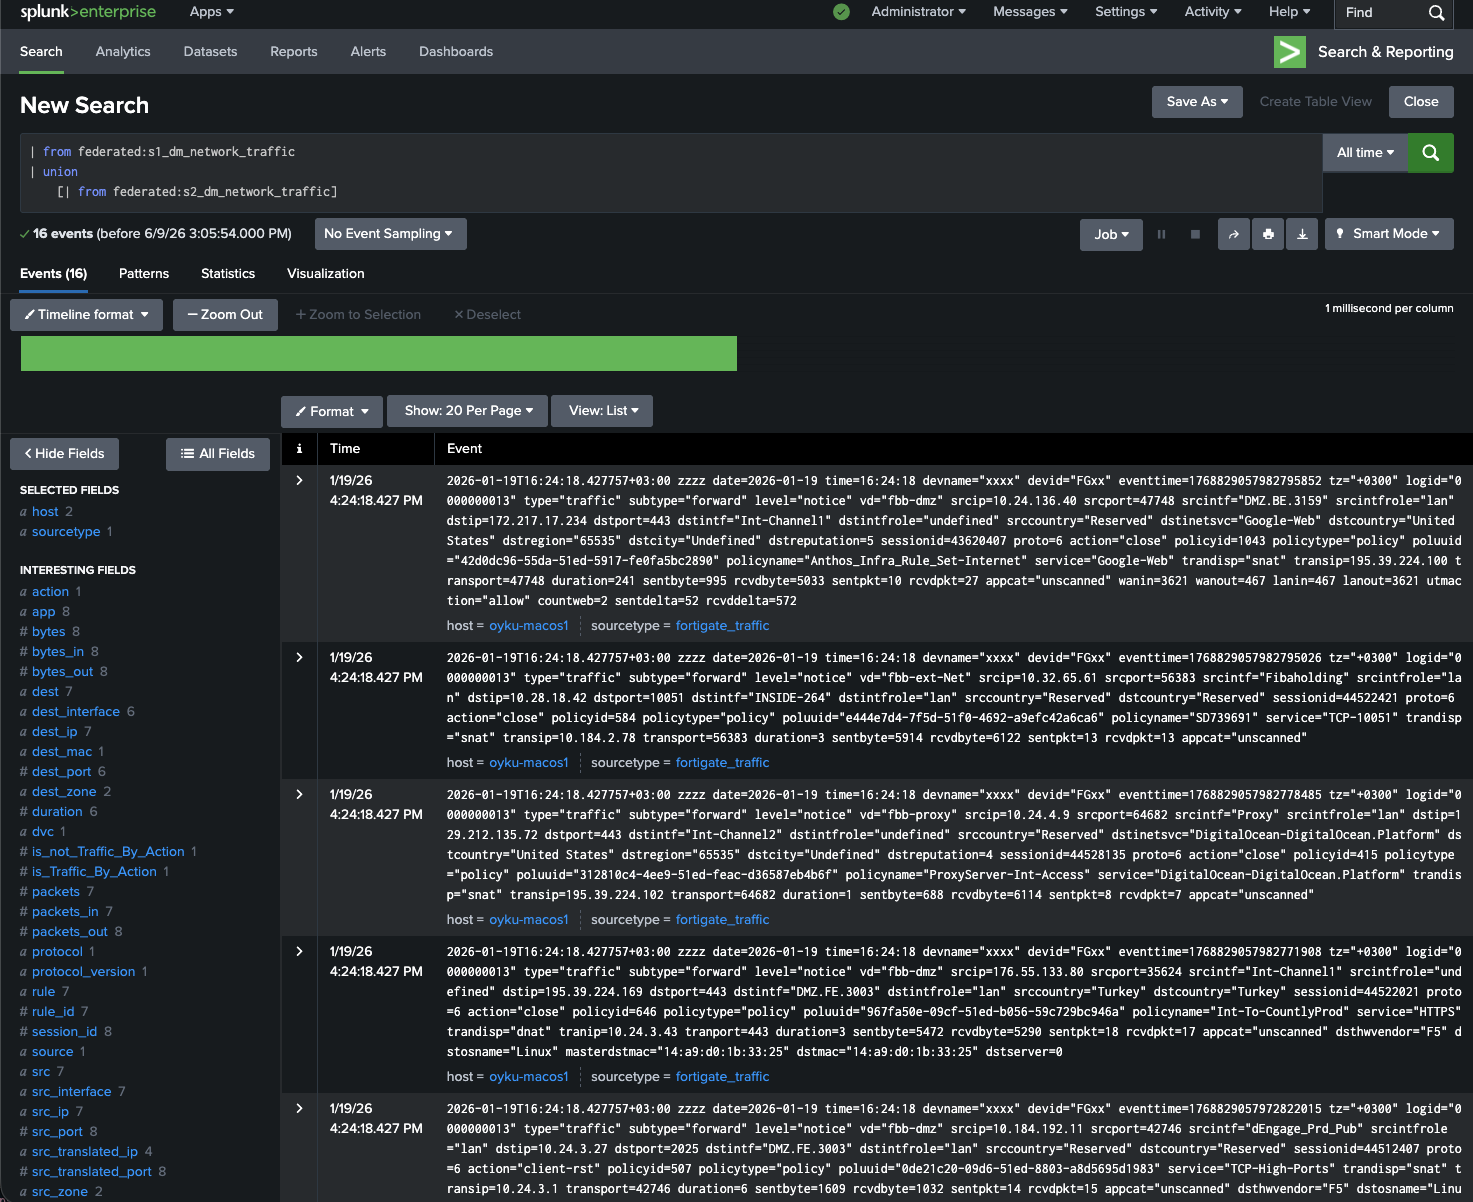The height and width of the screenshot is (1202, 1473).
Task: Click the green search run button
Action: tap(1430, 153)
